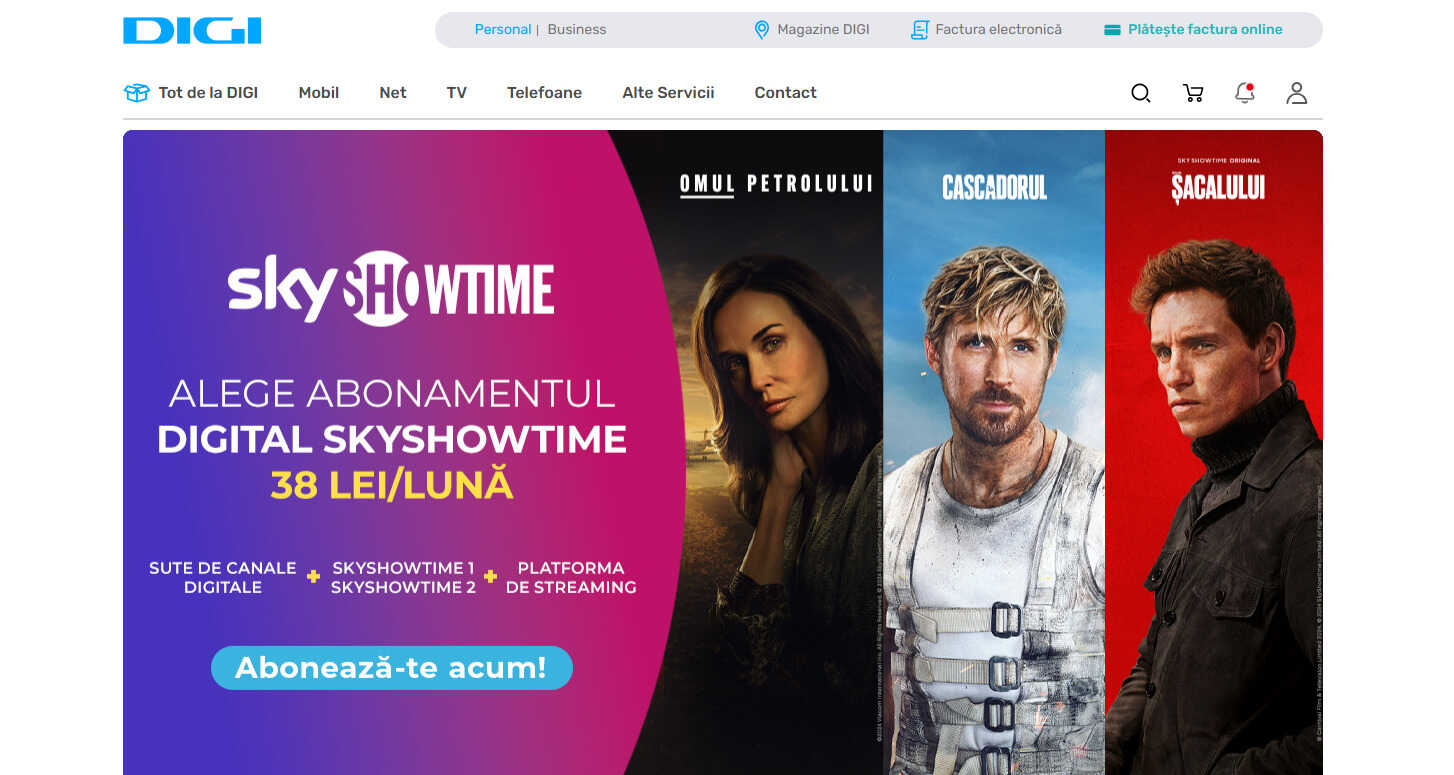This screenshot has height=775, width=1454.
Task: Open the shopping cart icon
Action: pyautogui.click(x=1193, y=93)
